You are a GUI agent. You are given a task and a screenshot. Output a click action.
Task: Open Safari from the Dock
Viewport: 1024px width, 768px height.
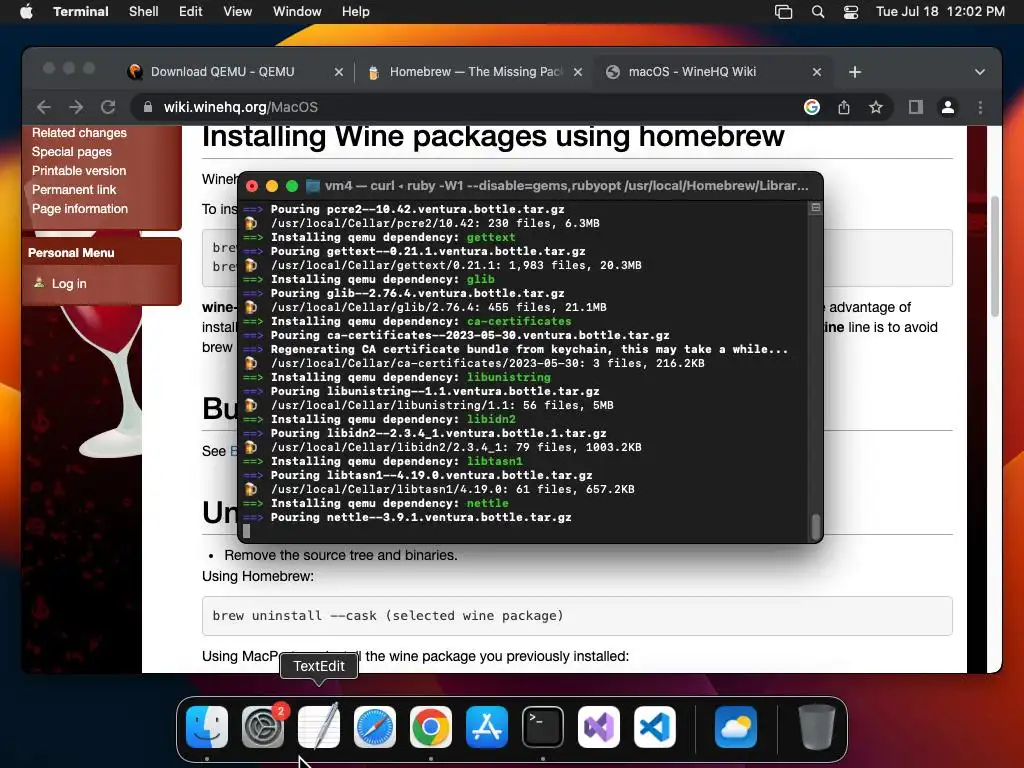point(375,727)
